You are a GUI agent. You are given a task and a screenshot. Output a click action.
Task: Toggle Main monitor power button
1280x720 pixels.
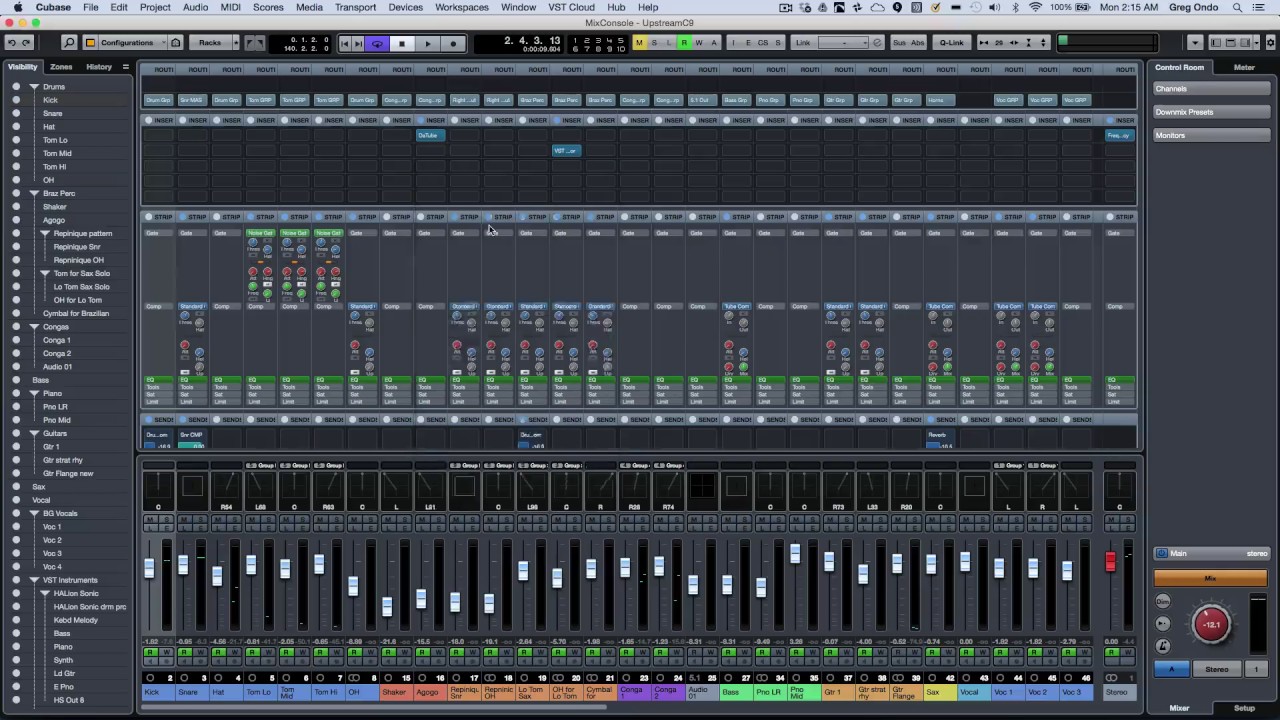point(1161,553)
